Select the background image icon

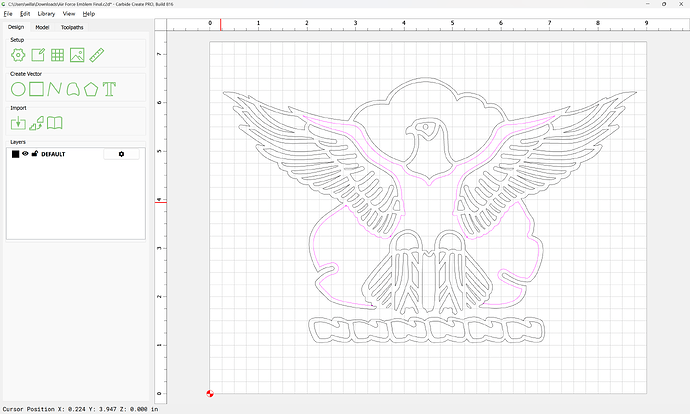point(77,55)
